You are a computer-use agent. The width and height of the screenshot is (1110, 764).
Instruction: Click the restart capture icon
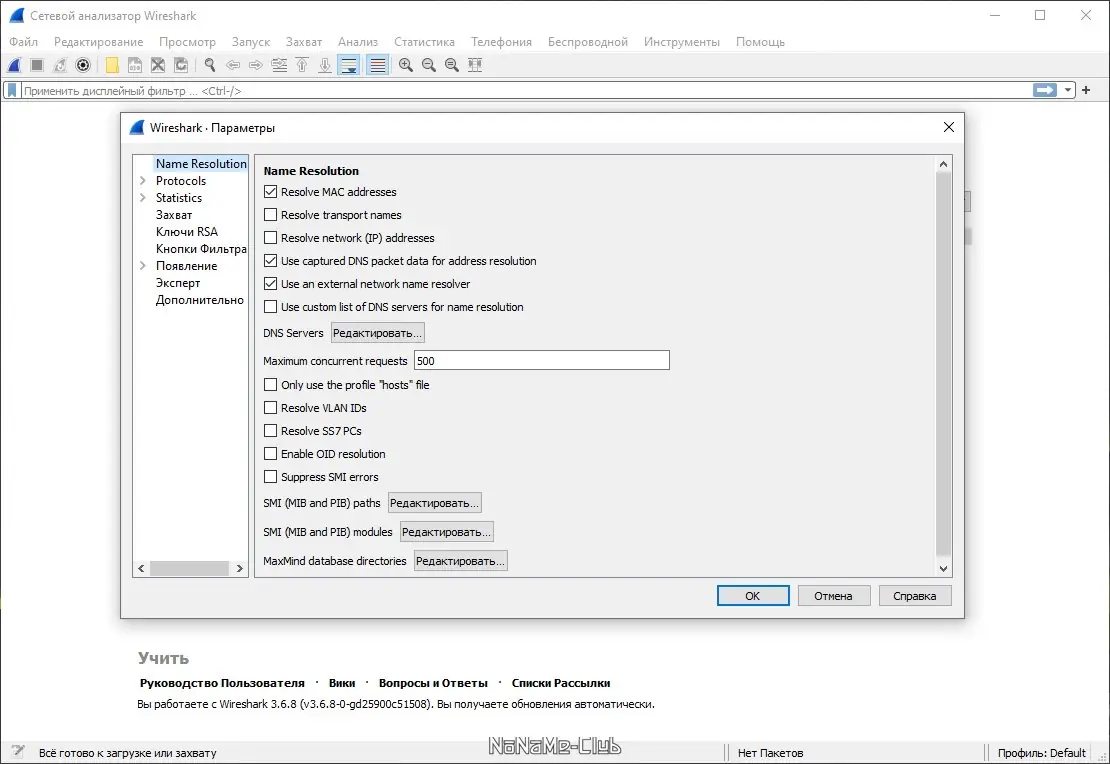60,65
